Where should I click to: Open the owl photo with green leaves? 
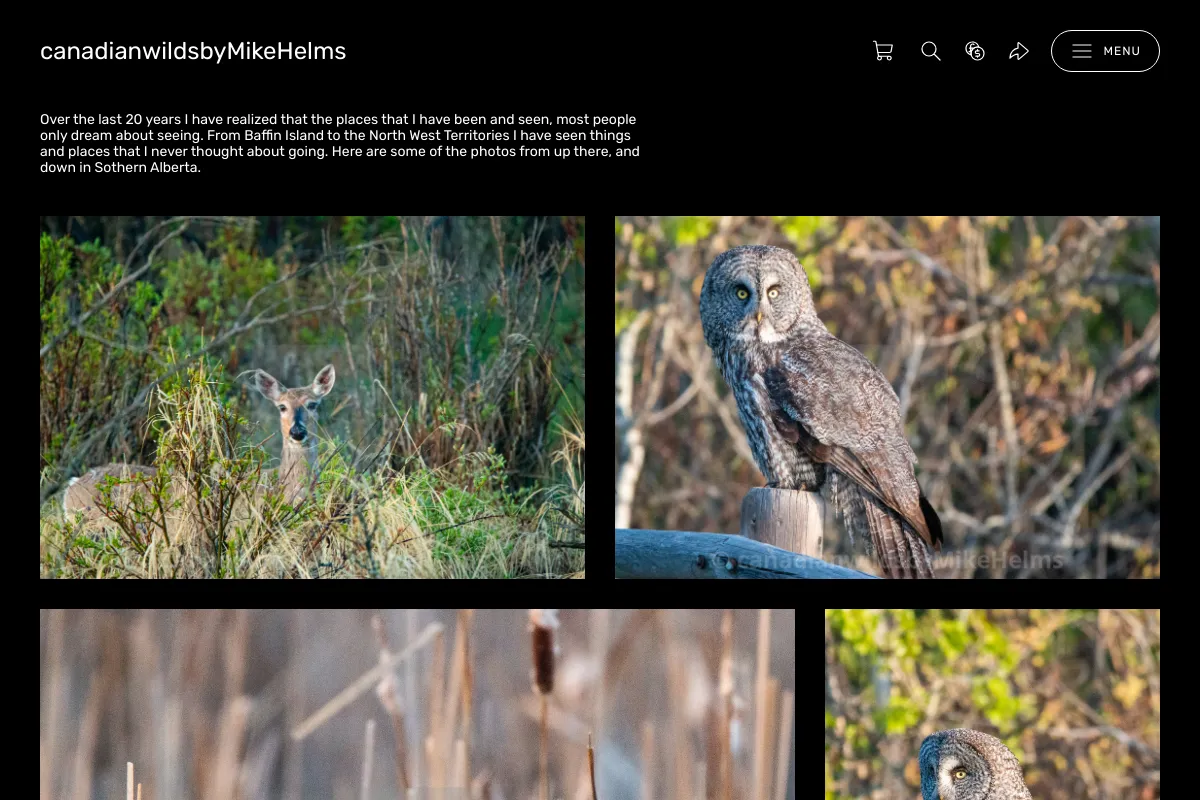[x=992, y=704]
